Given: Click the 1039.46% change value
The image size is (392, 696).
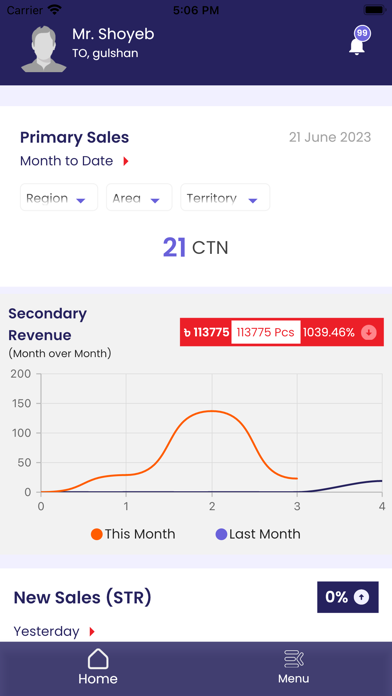Looking at the screenshot, I should click(x=329, y=332).
